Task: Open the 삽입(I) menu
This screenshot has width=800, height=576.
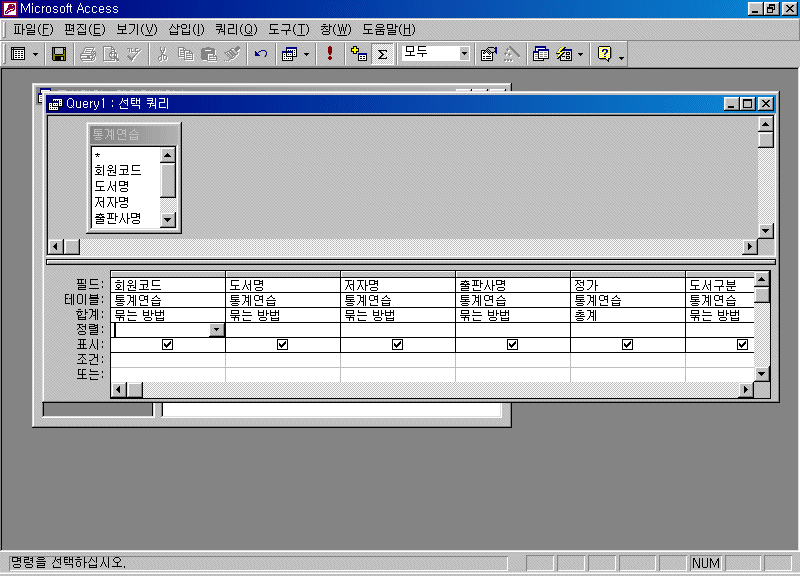Action: click(186, 30)
